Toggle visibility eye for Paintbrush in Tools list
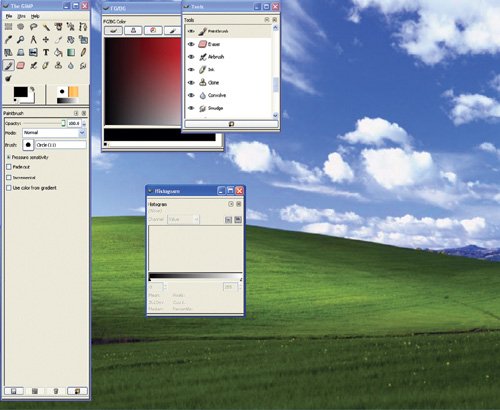Viewport: 500px width, 410px height. (191, 31)
